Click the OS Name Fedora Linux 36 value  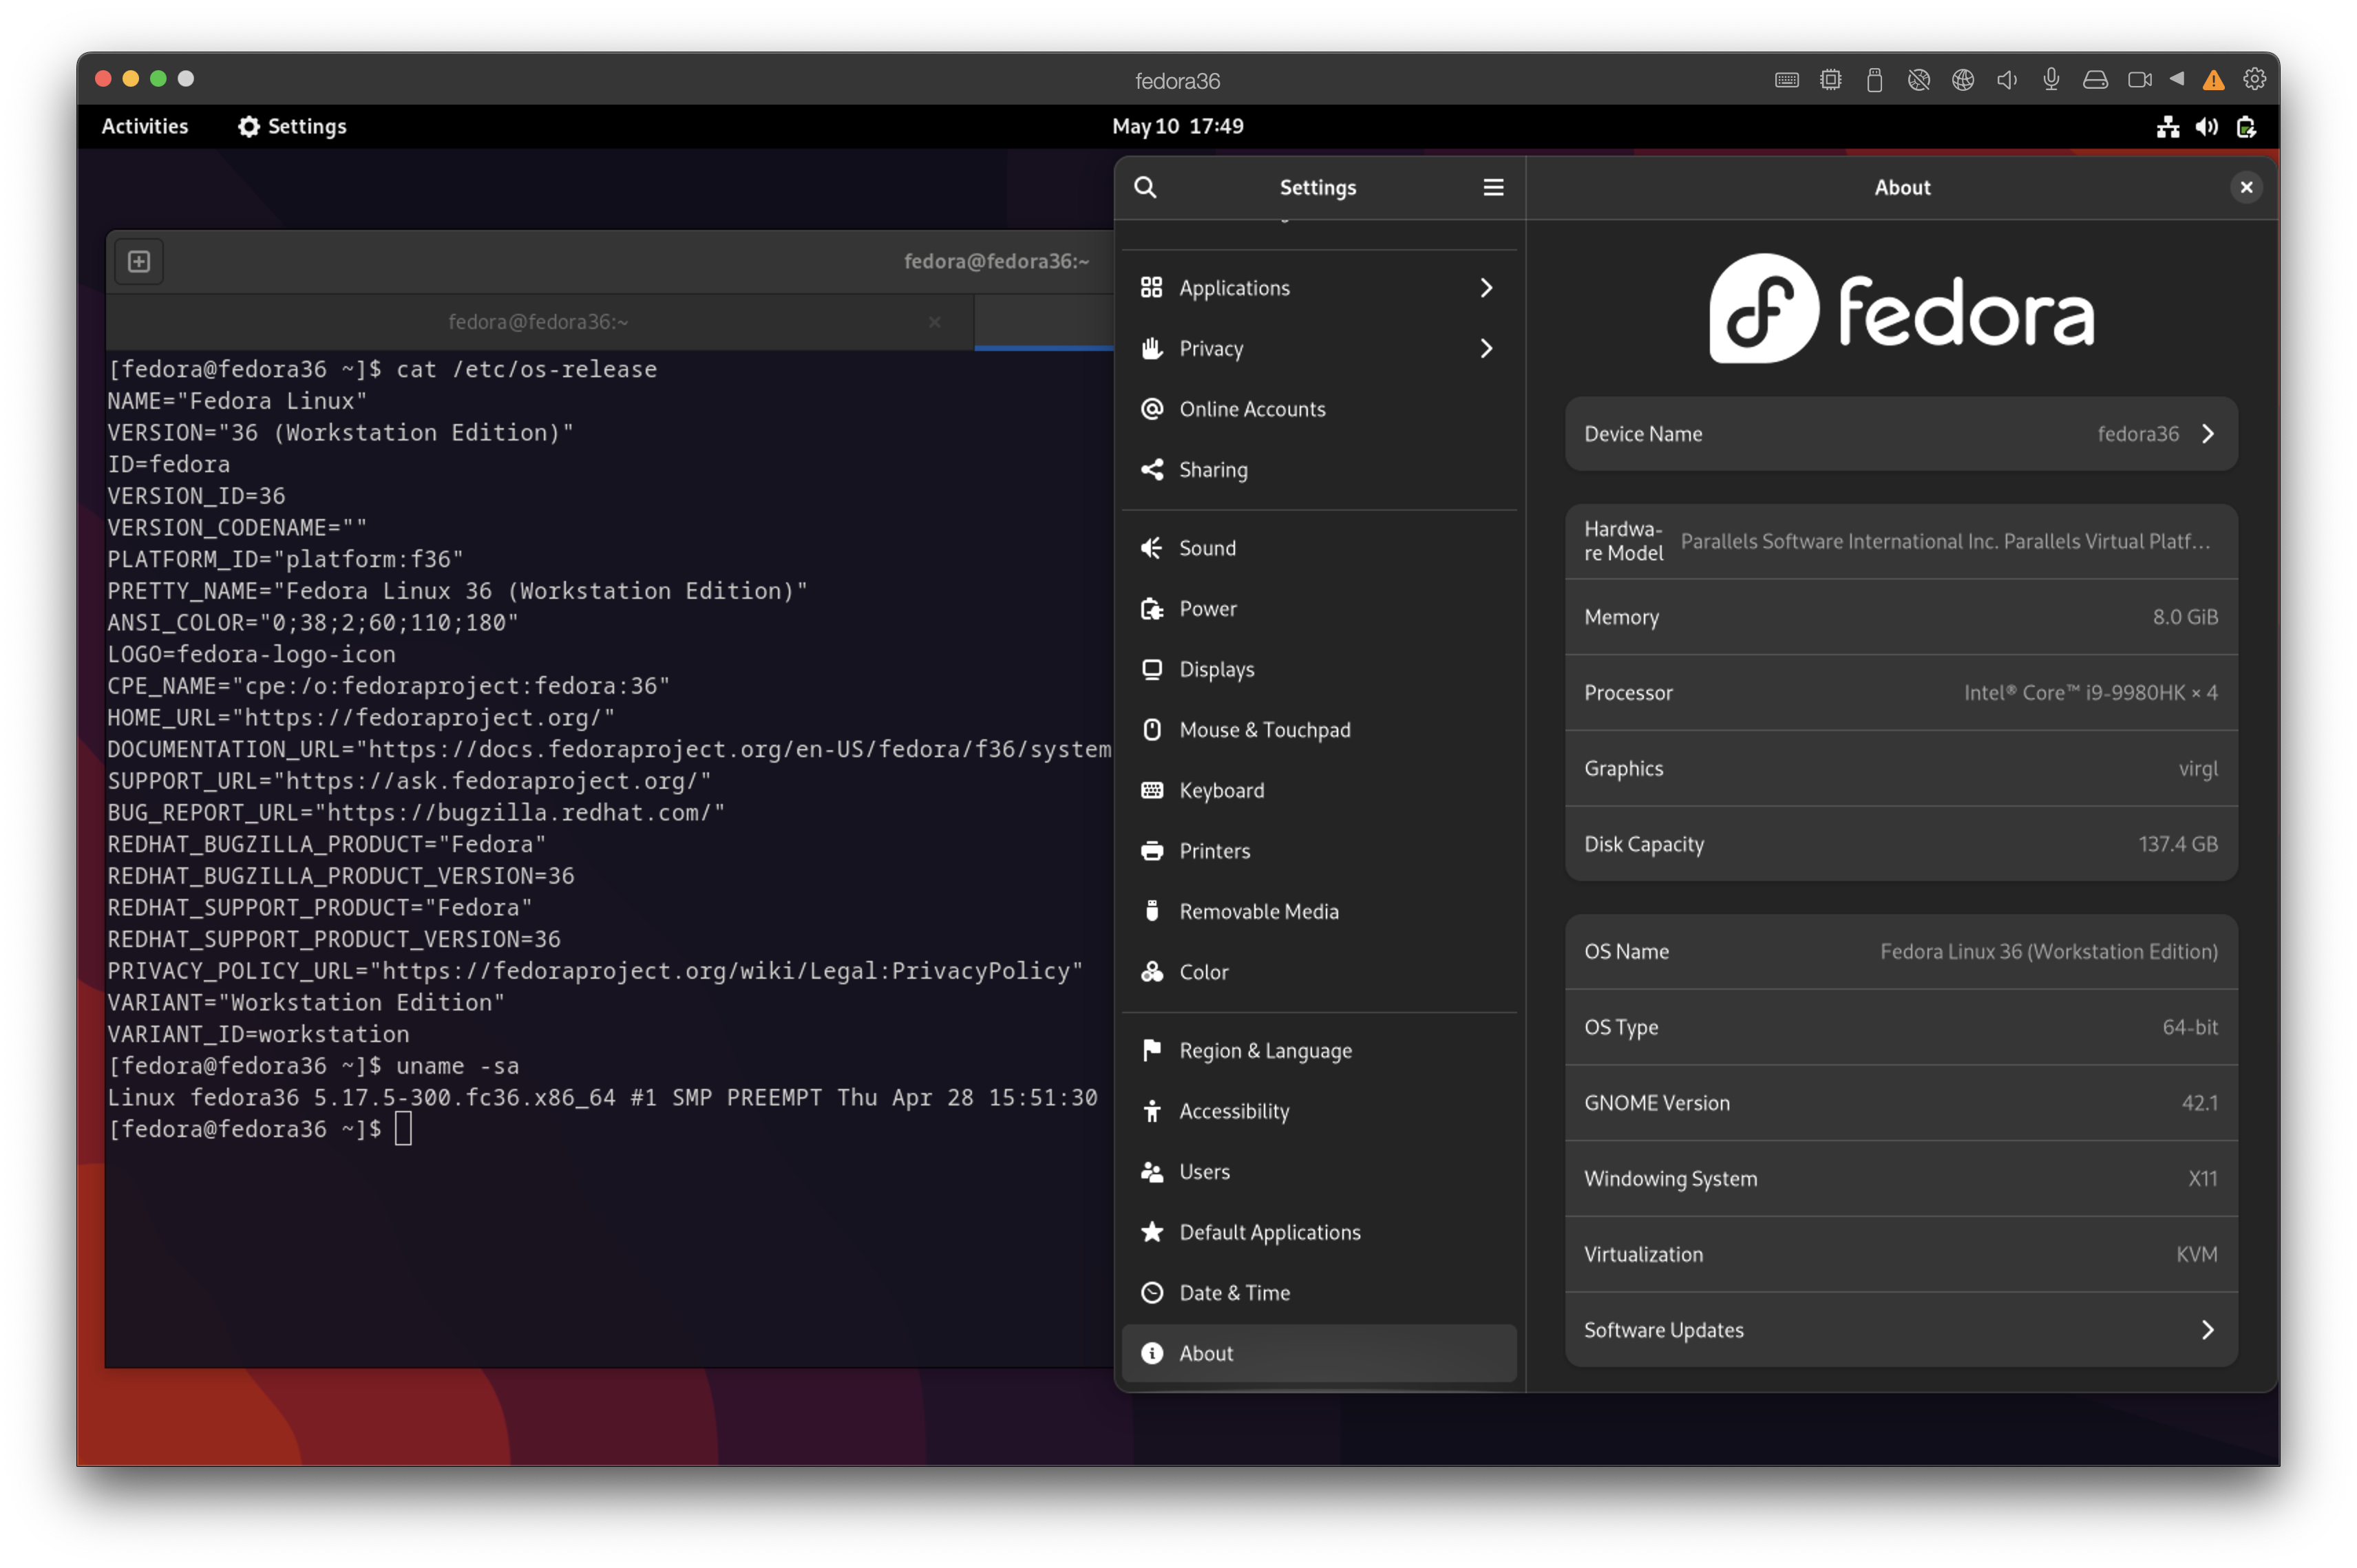tap(2048, 952)
